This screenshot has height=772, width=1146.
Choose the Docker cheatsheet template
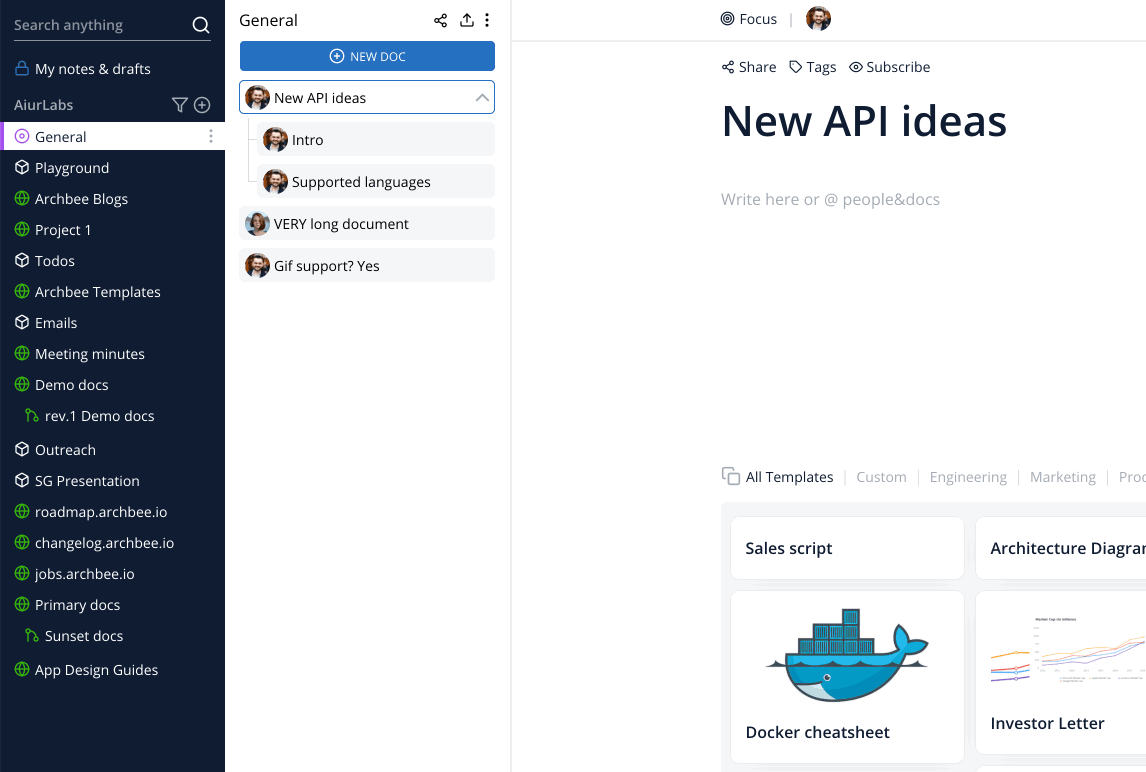tap(847, 676)
